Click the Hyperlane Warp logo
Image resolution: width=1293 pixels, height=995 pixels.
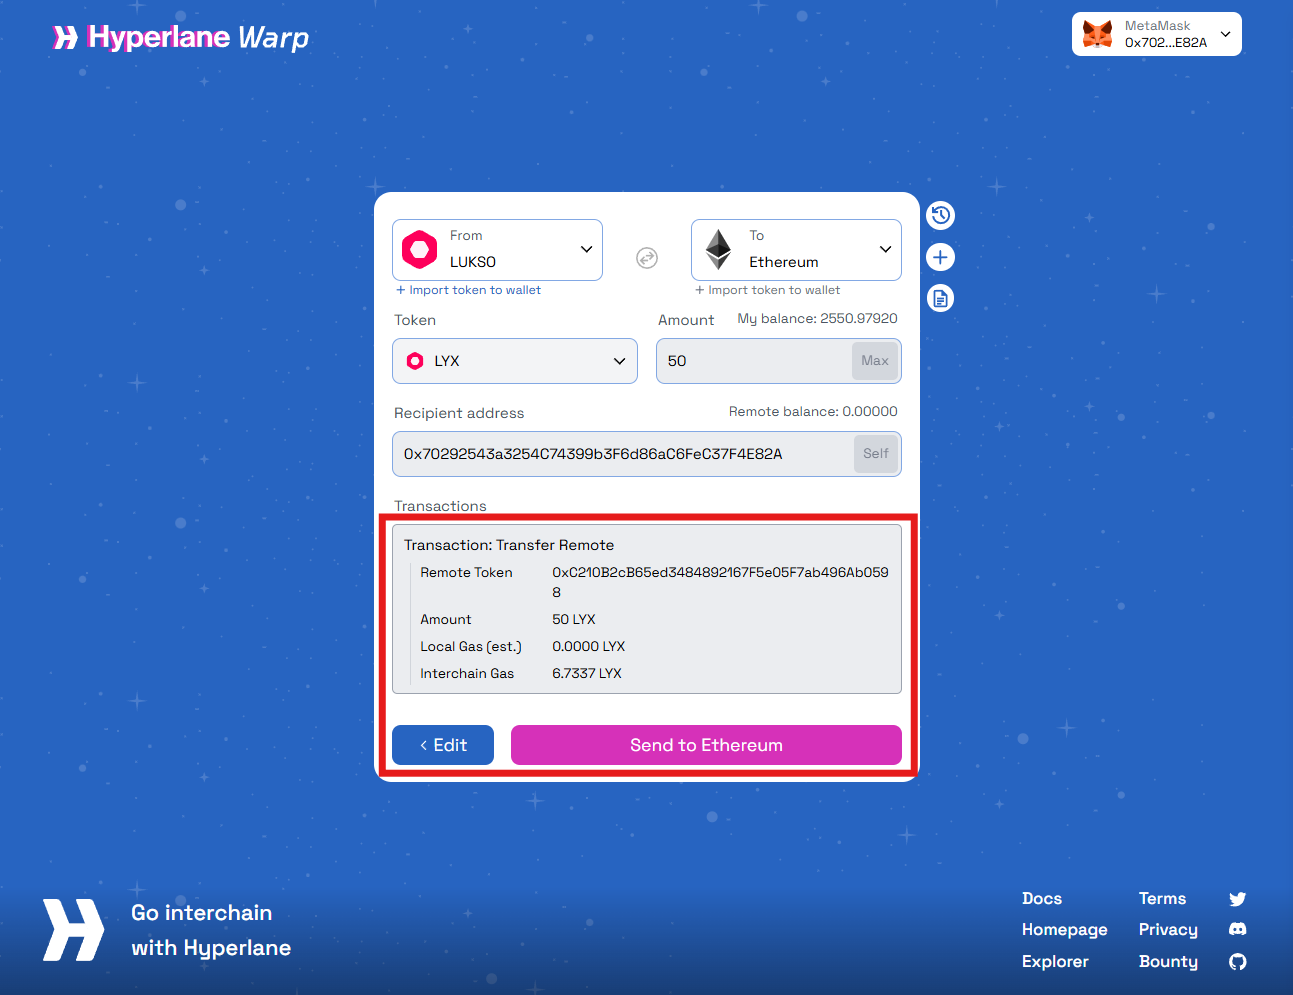pos(181,38)
